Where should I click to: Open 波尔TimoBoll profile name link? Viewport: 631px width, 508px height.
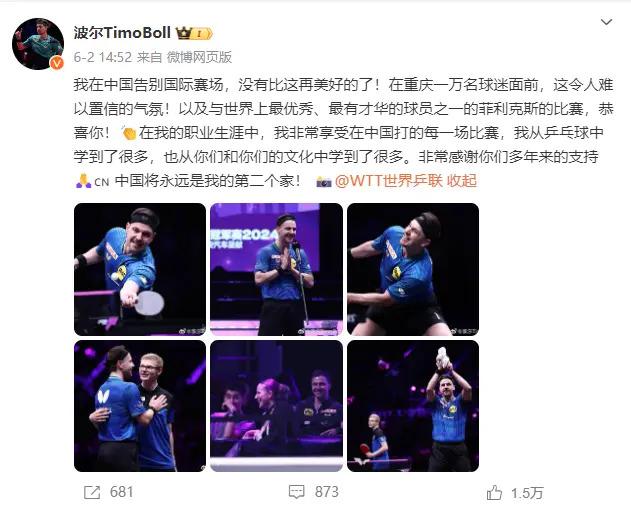pos(122,33)
